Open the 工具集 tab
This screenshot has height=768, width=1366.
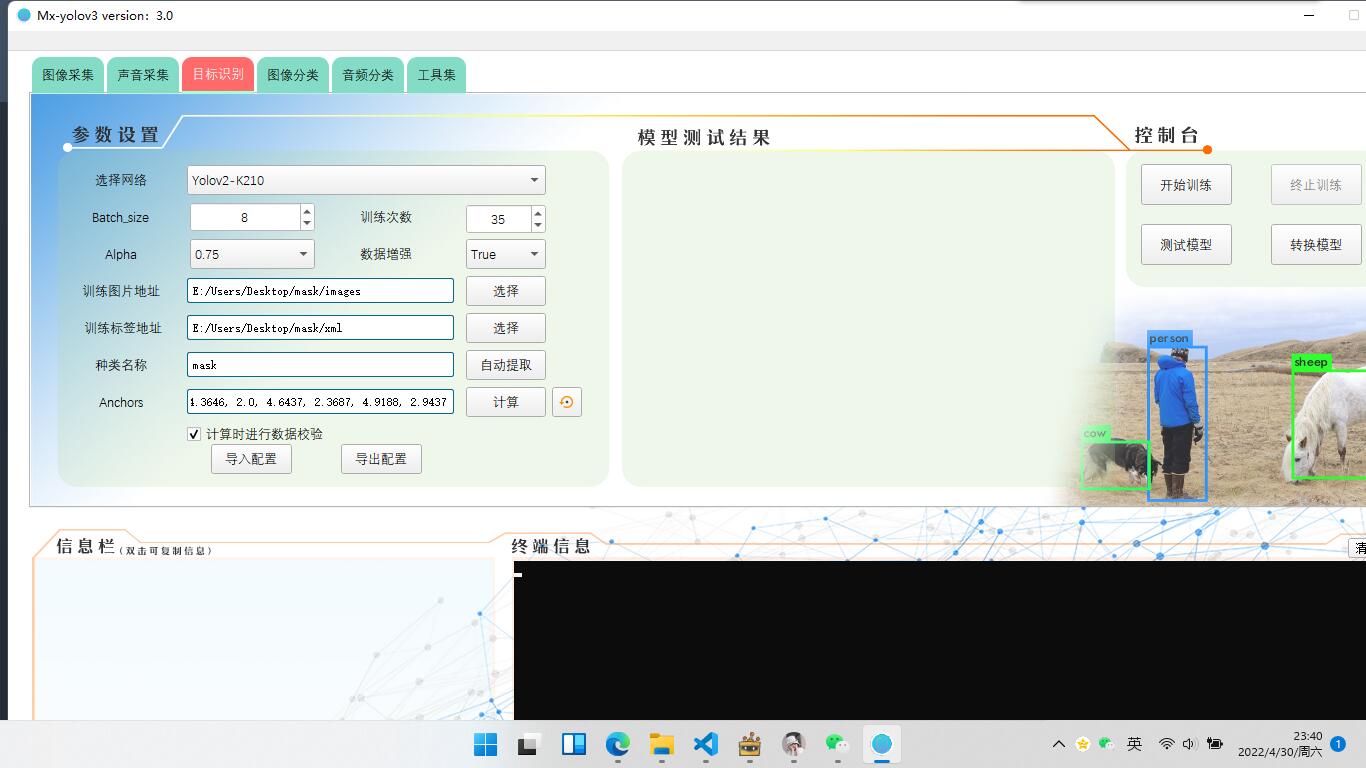tap(436, 75)
